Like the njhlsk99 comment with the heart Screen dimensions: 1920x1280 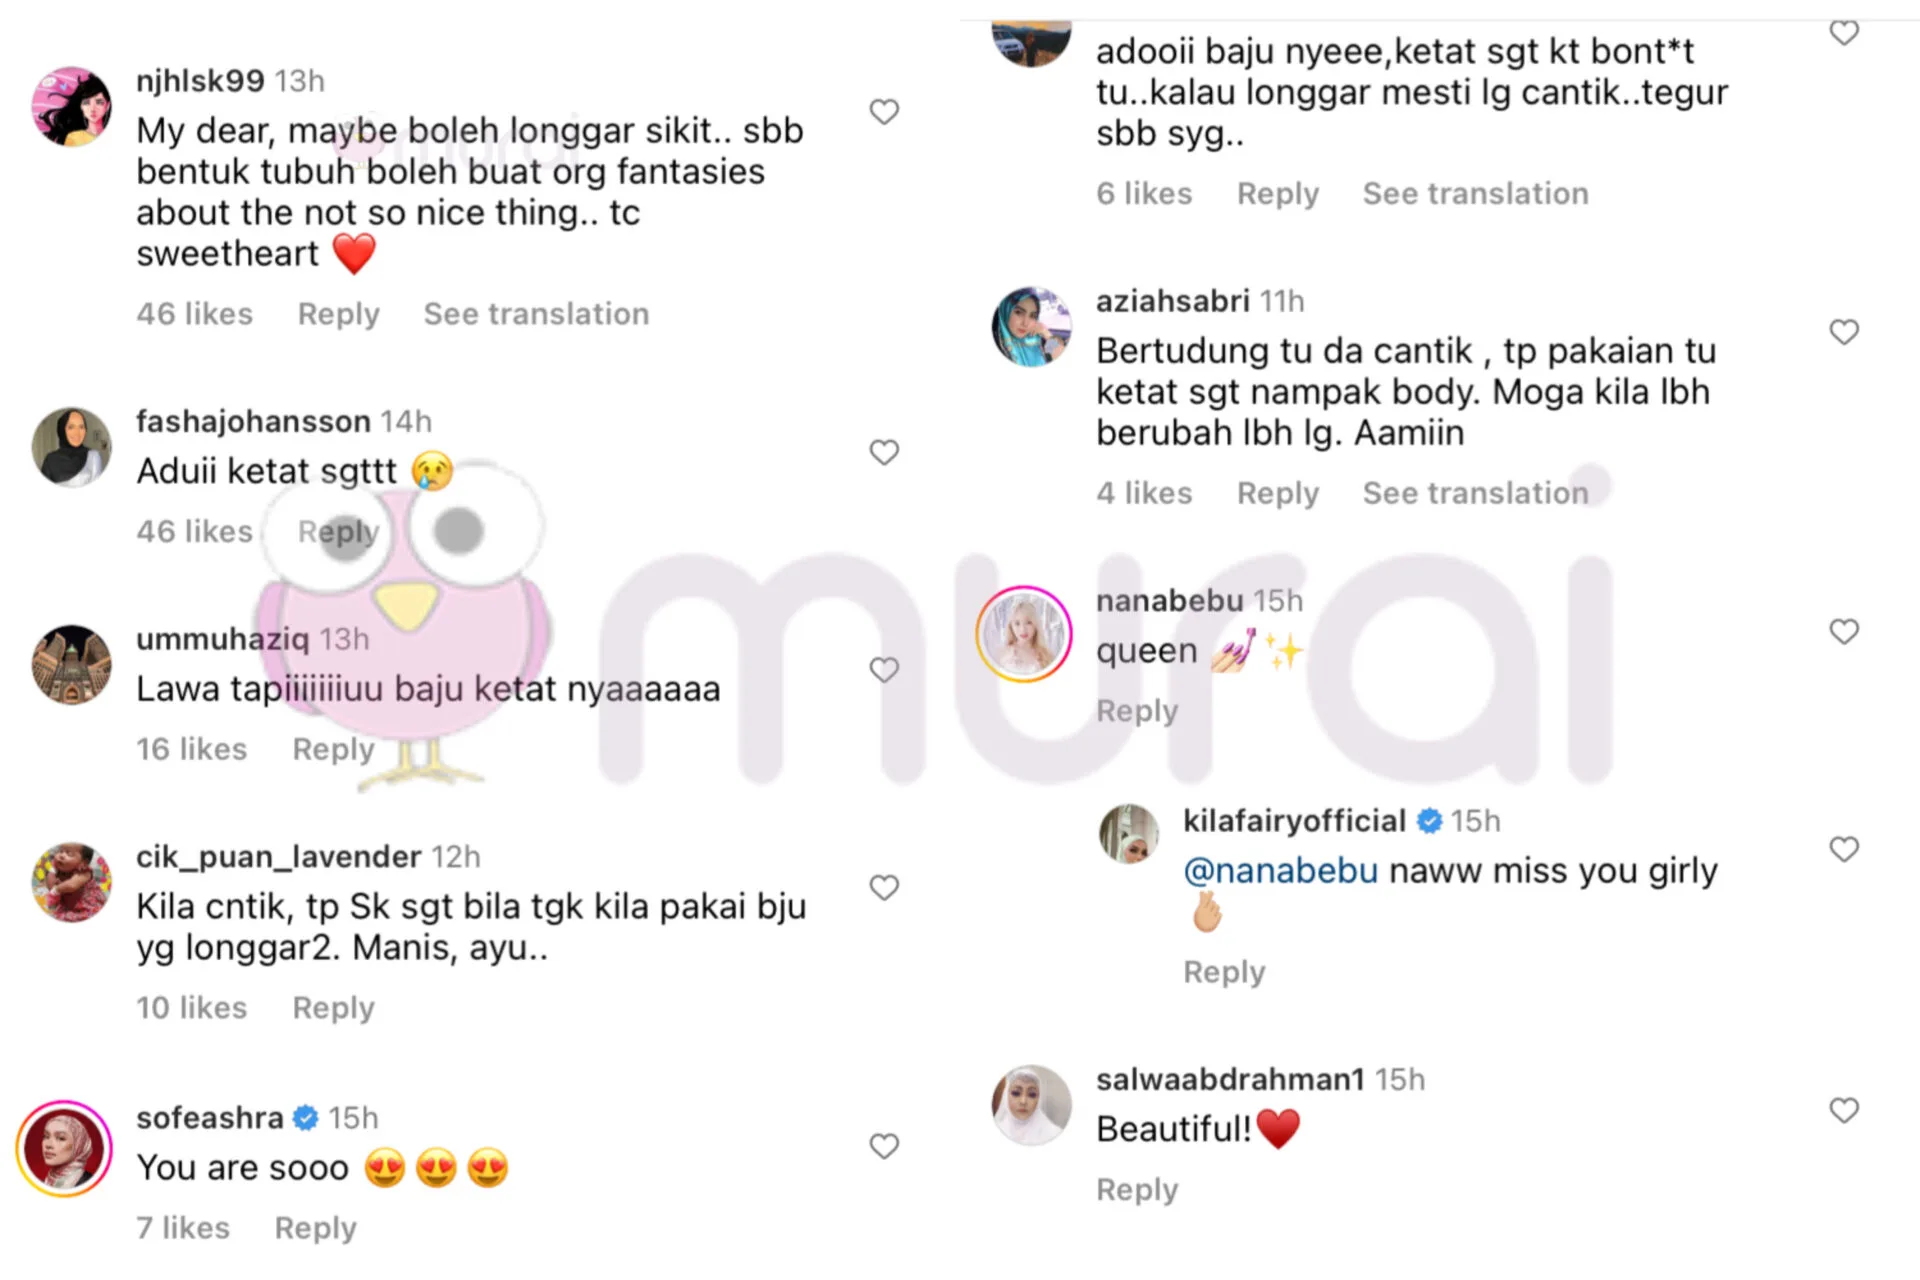coord(884,112)
